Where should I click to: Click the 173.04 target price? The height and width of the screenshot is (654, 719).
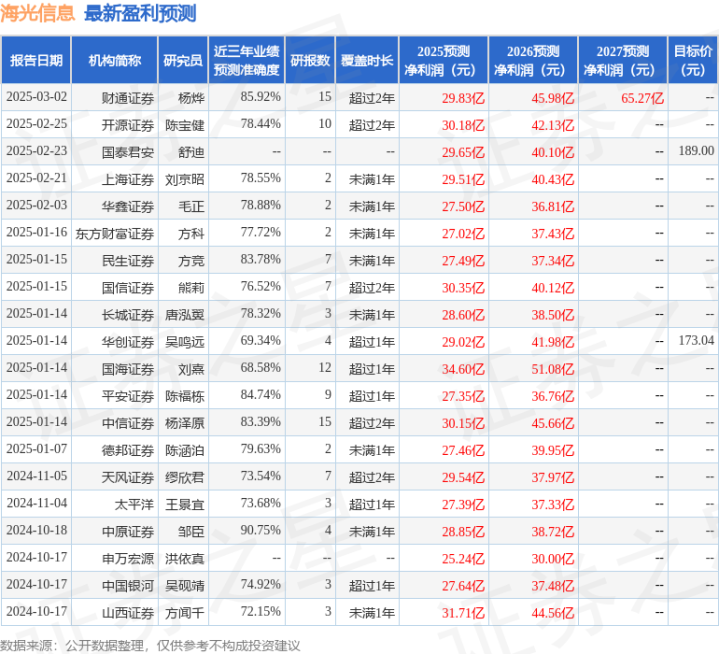(x=697, y=341)
